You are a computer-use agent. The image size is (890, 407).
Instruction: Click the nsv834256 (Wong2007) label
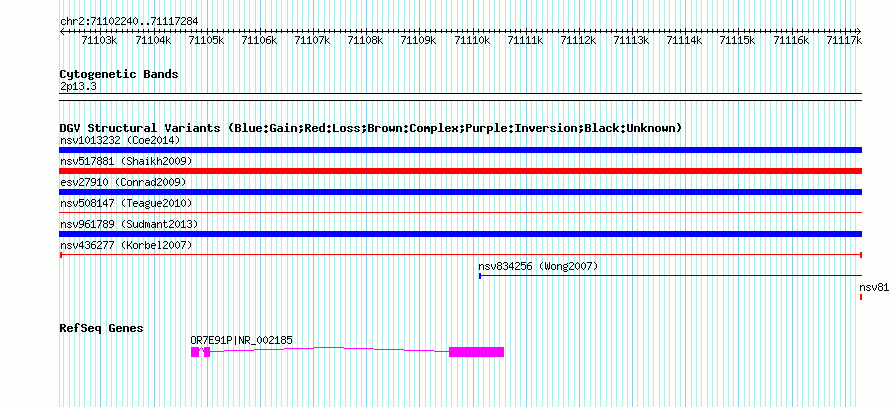tap(538, 266)
